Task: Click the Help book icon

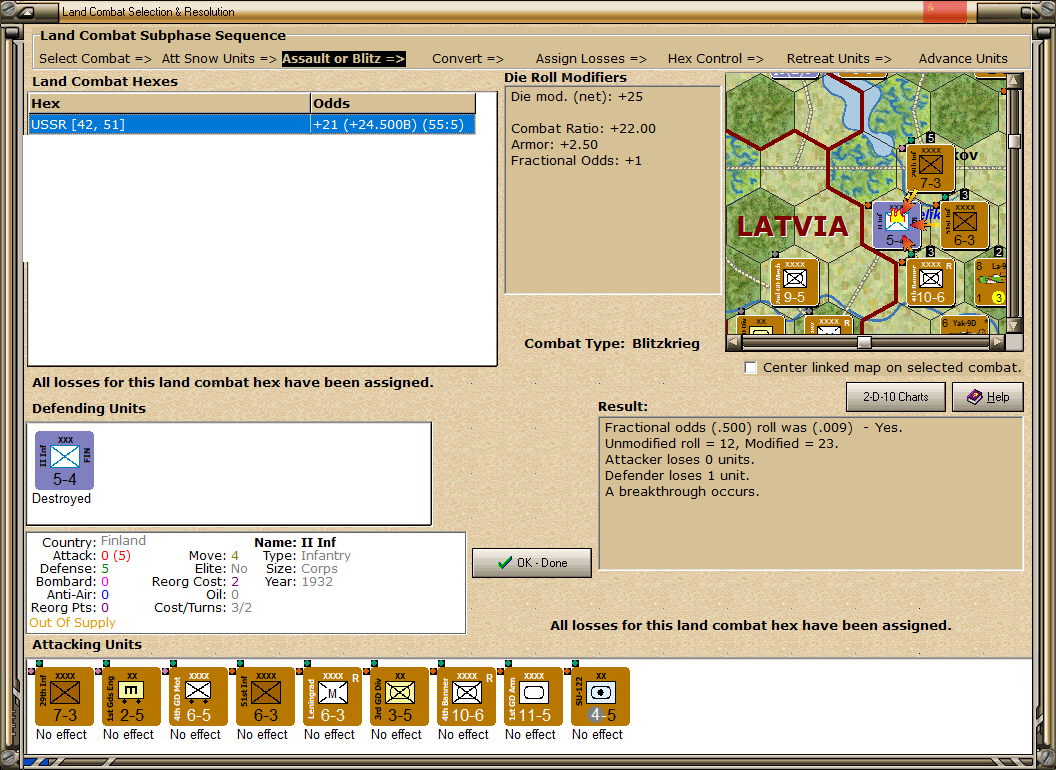Action: click(x=975, y=397)
